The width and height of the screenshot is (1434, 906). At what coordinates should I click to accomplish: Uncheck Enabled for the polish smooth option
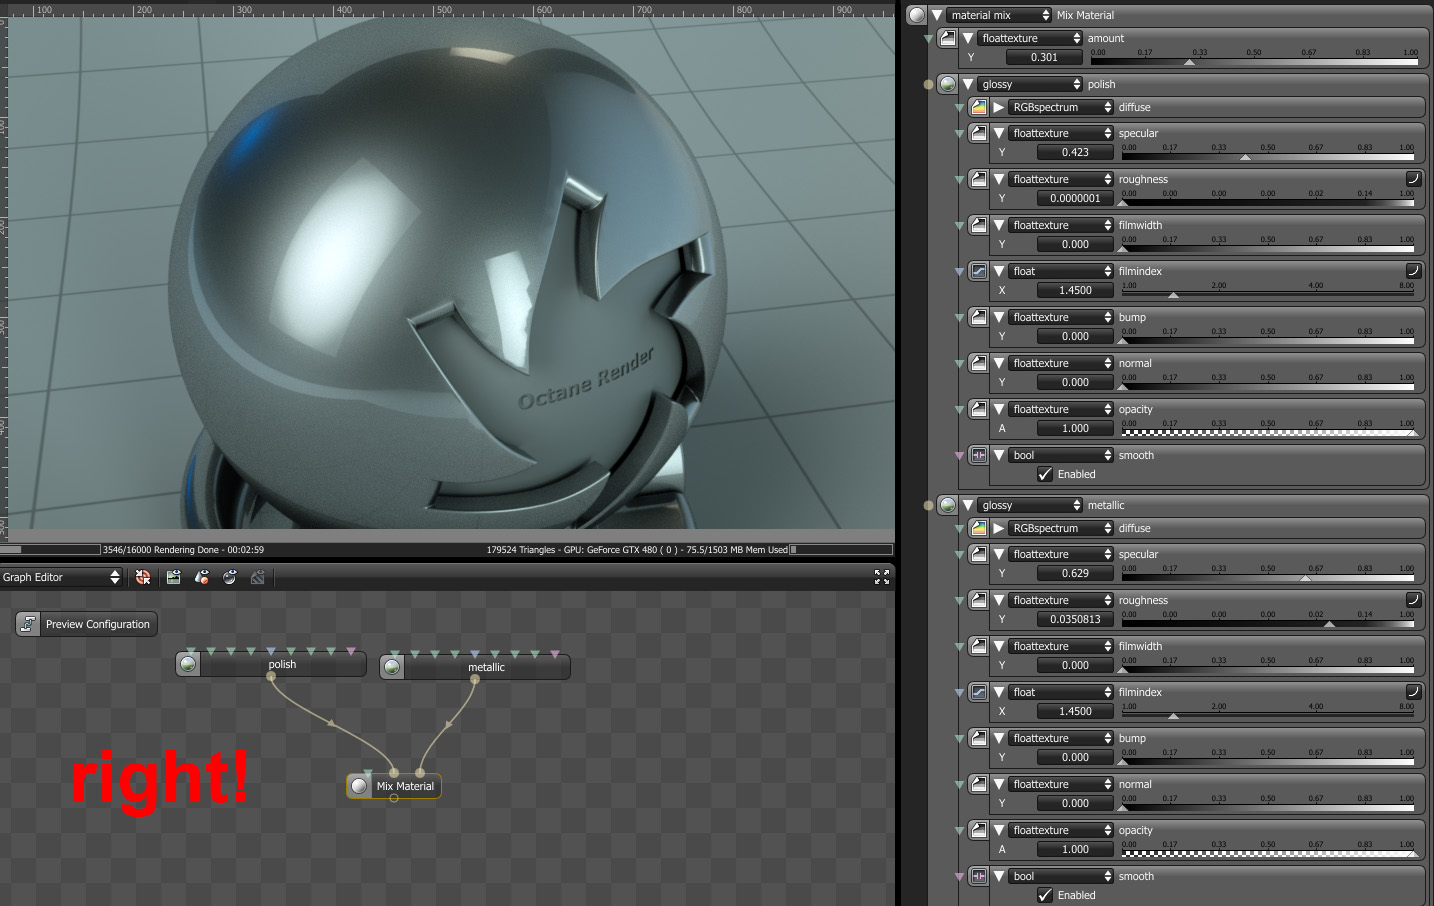pos(1045,474)
